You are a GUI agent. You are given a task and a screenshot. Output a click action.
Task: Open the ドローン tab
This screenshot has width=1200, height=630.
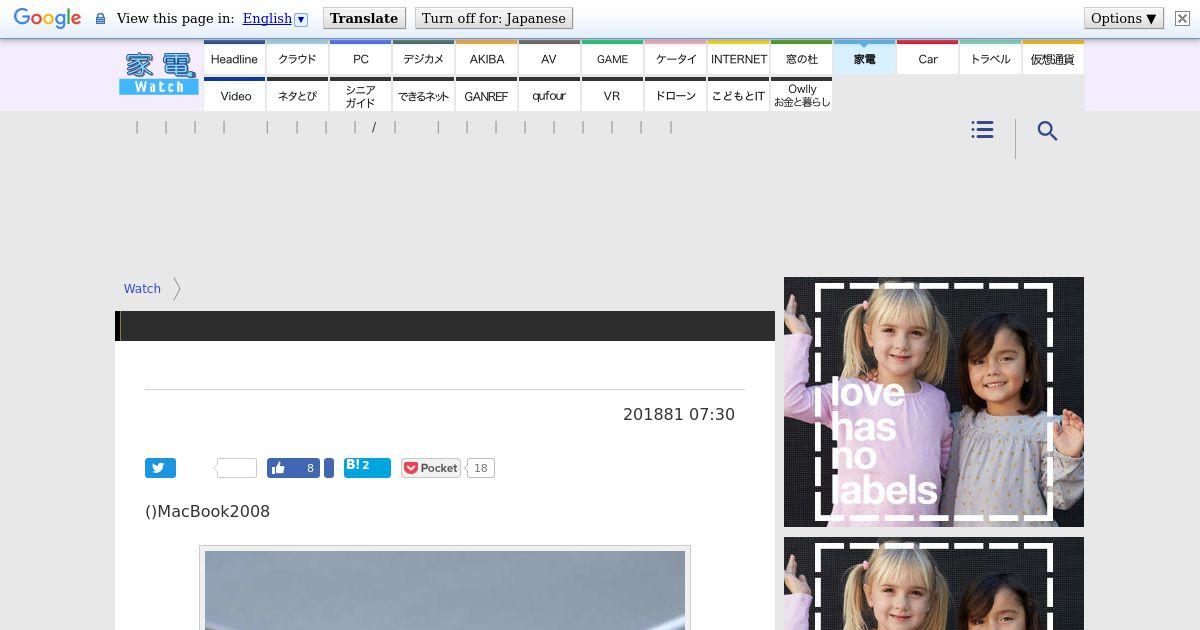675,95
